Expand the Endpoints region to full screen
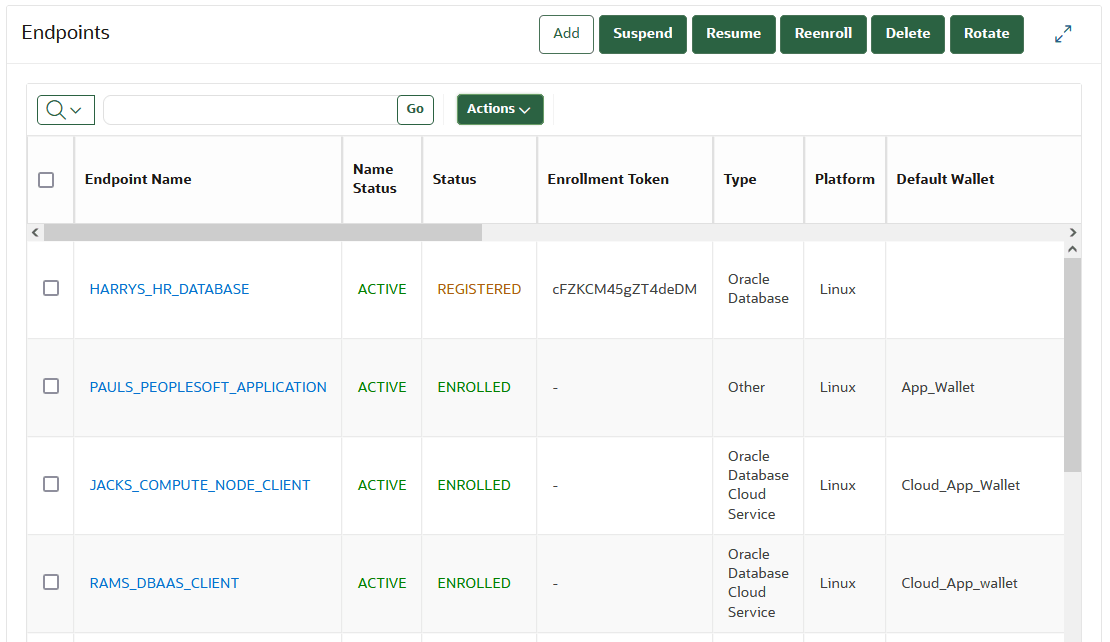 1063,33
